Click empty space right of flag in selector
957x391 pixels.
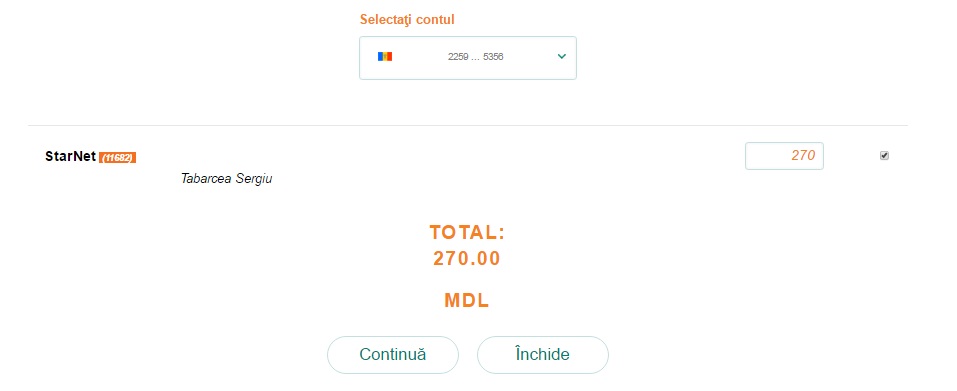click(420, 57)
